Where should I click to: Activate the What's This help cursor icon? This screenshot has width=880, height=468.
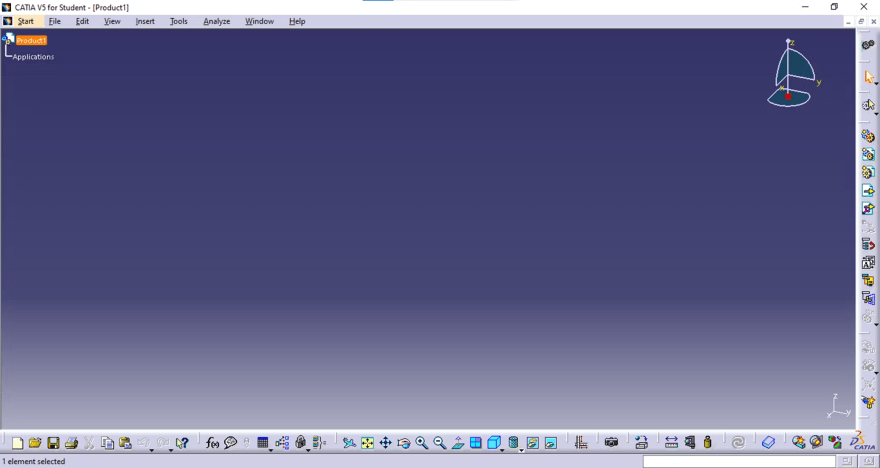(182, 443)
